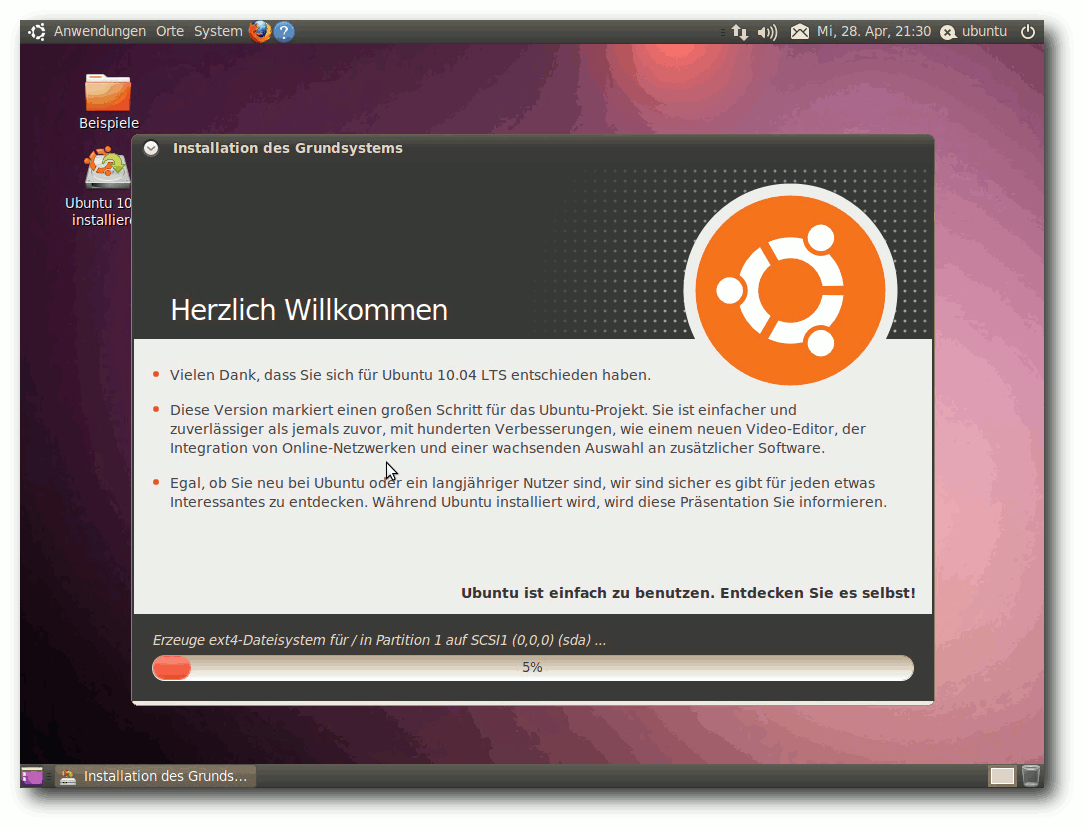
Task: Toggle show desktop button in bottom panel
Action: point(32,776)
